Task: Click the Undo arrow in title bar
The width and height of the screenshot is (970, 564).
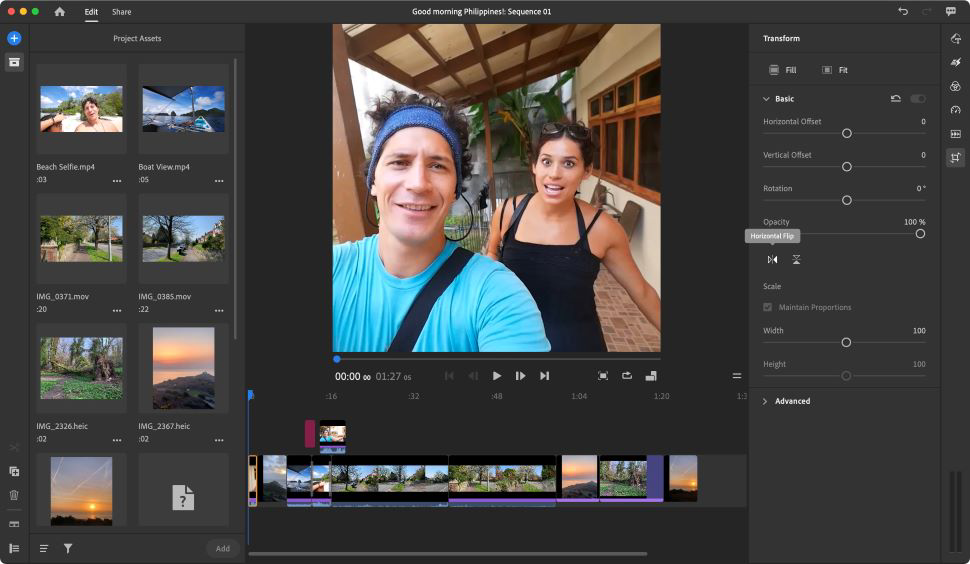Action: click(x=903, y=12)
